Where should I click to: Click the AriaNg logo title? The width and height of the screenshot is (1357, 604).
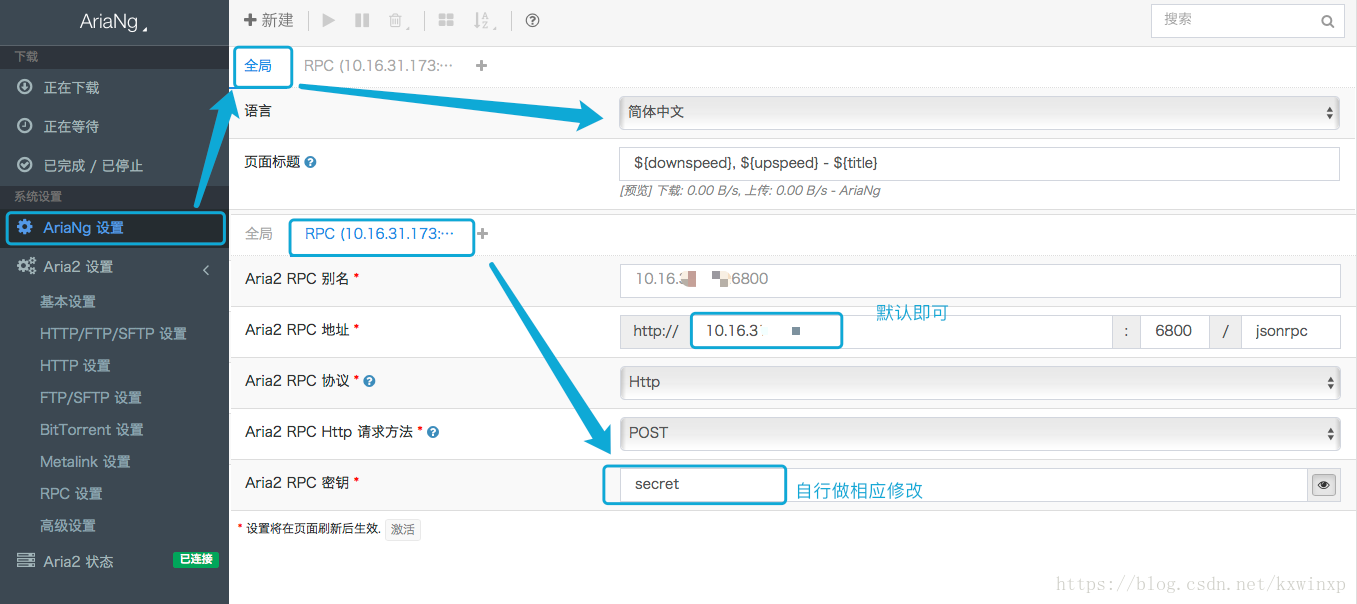(x=109, y=22)
